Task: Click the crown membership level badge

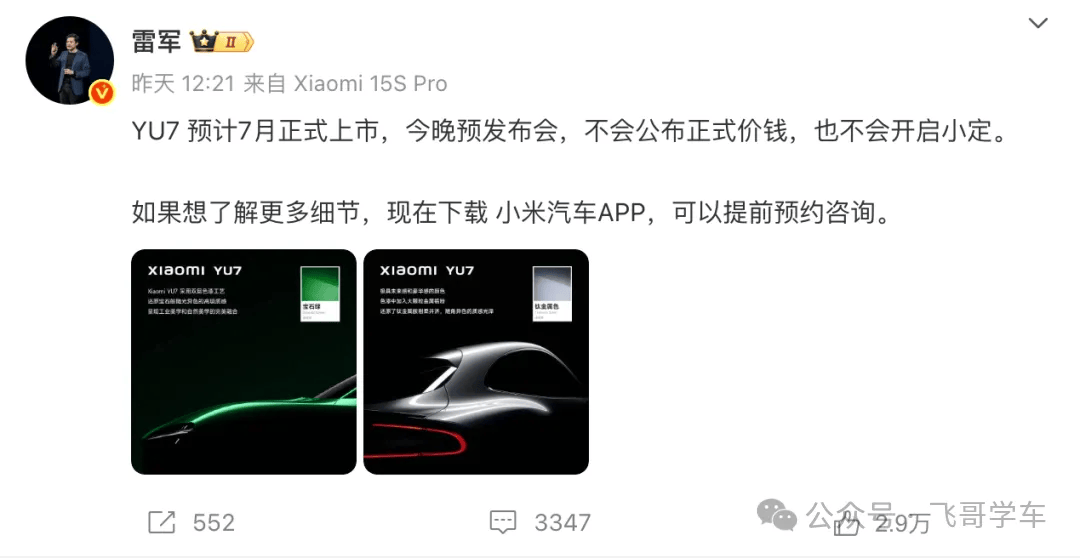Action: pos(222,42)
